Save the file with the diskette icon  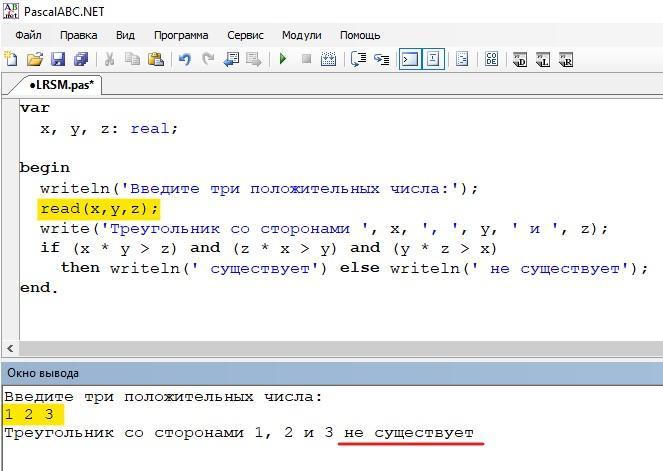pyautogui.click(x=58, y=59)
